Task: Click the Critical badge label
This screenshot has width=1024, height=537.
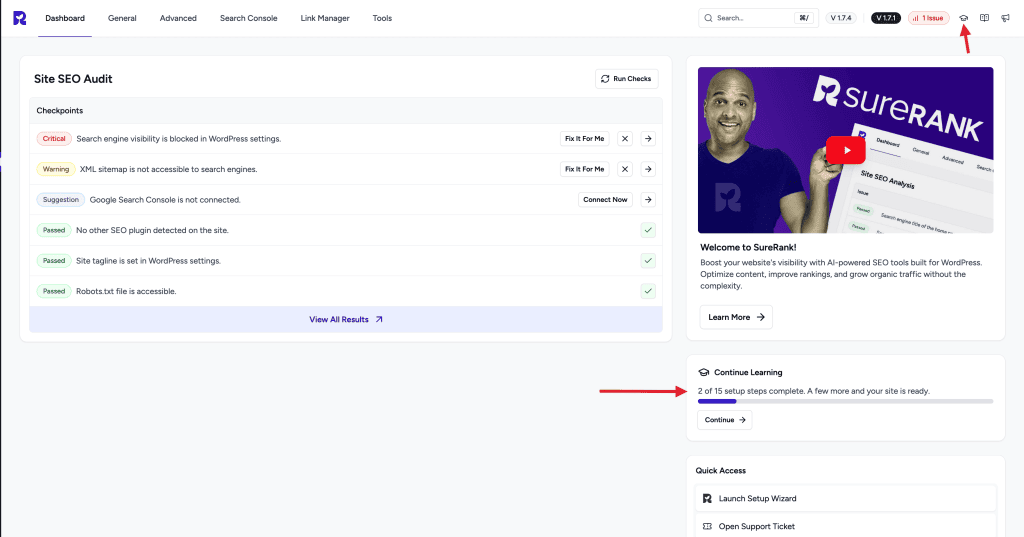Action: coord(54,138)
